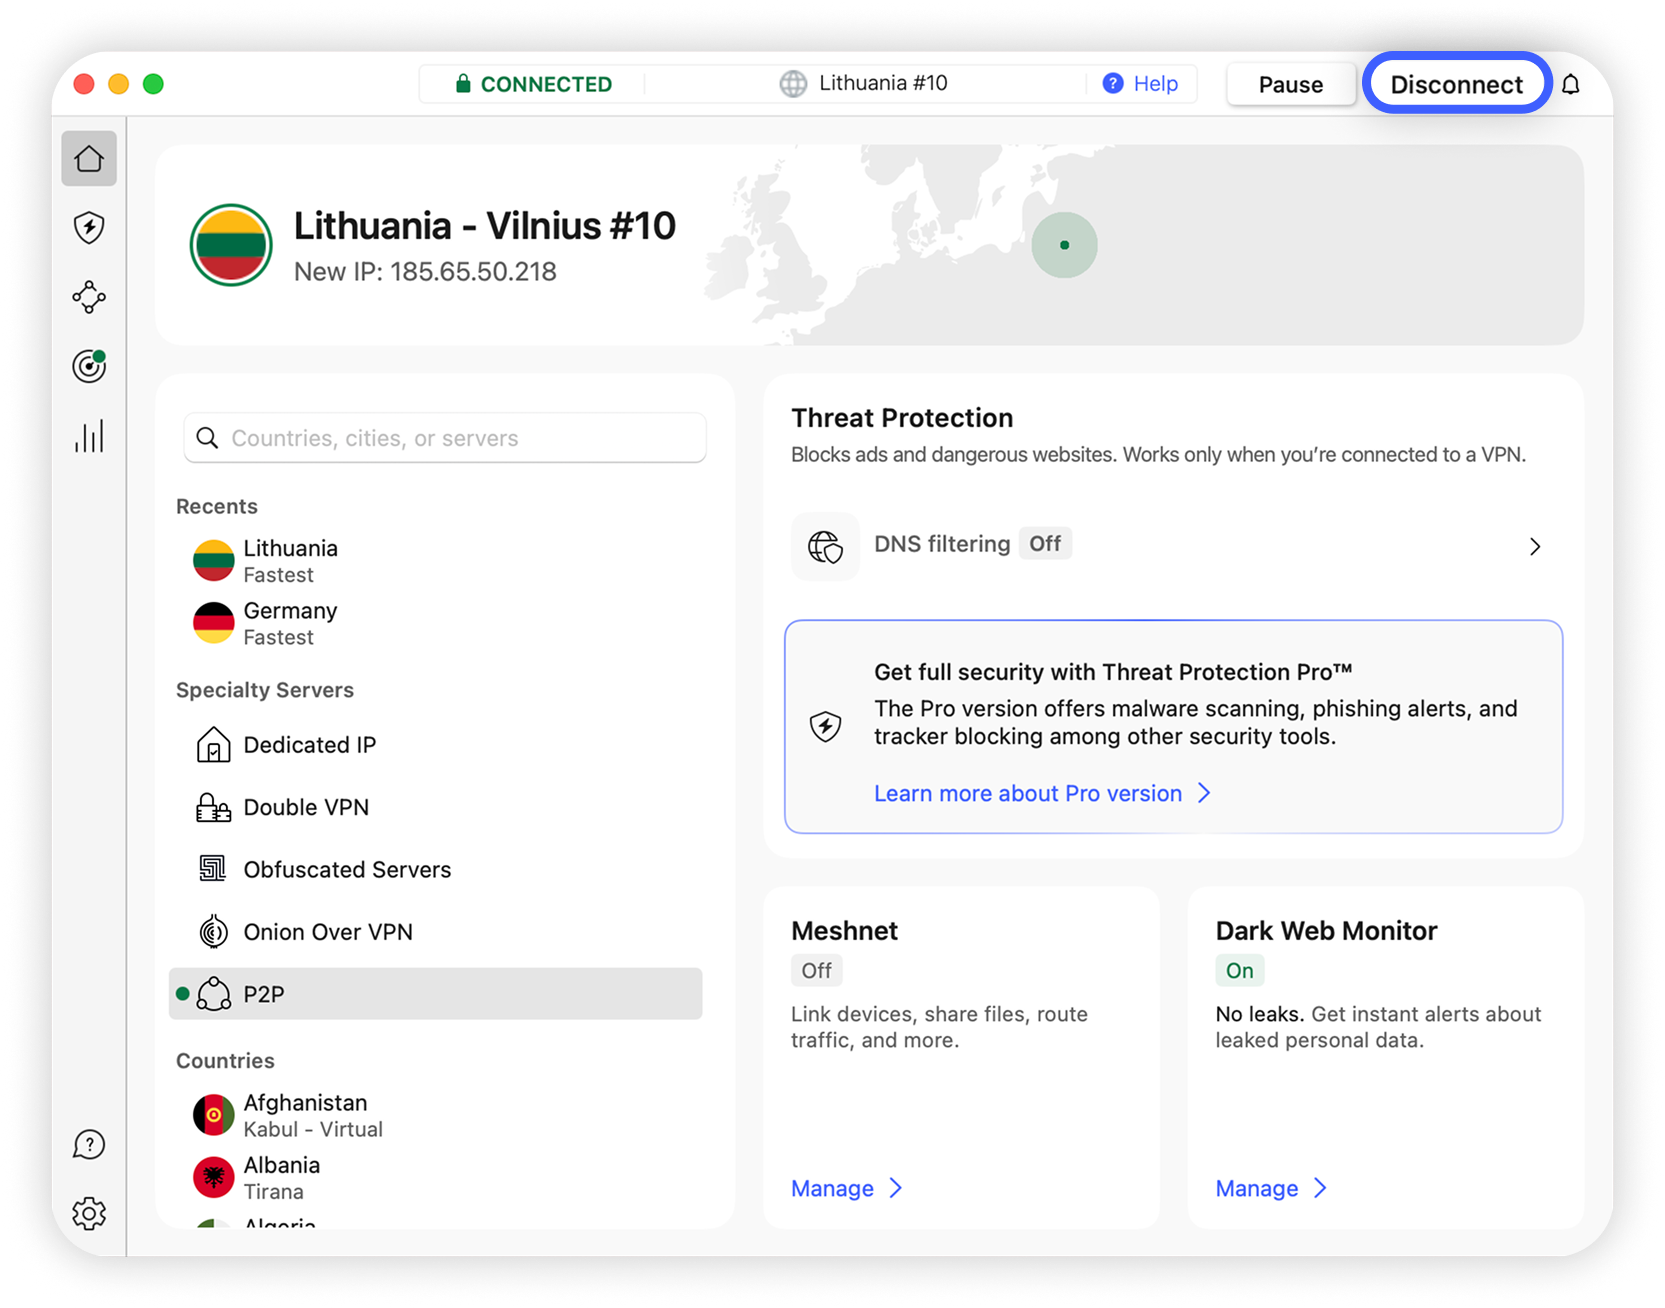Open Dark Web Monitor Manage chevron
The height and width of the screenshot is (1308, 1665).
[1320, 1188]
